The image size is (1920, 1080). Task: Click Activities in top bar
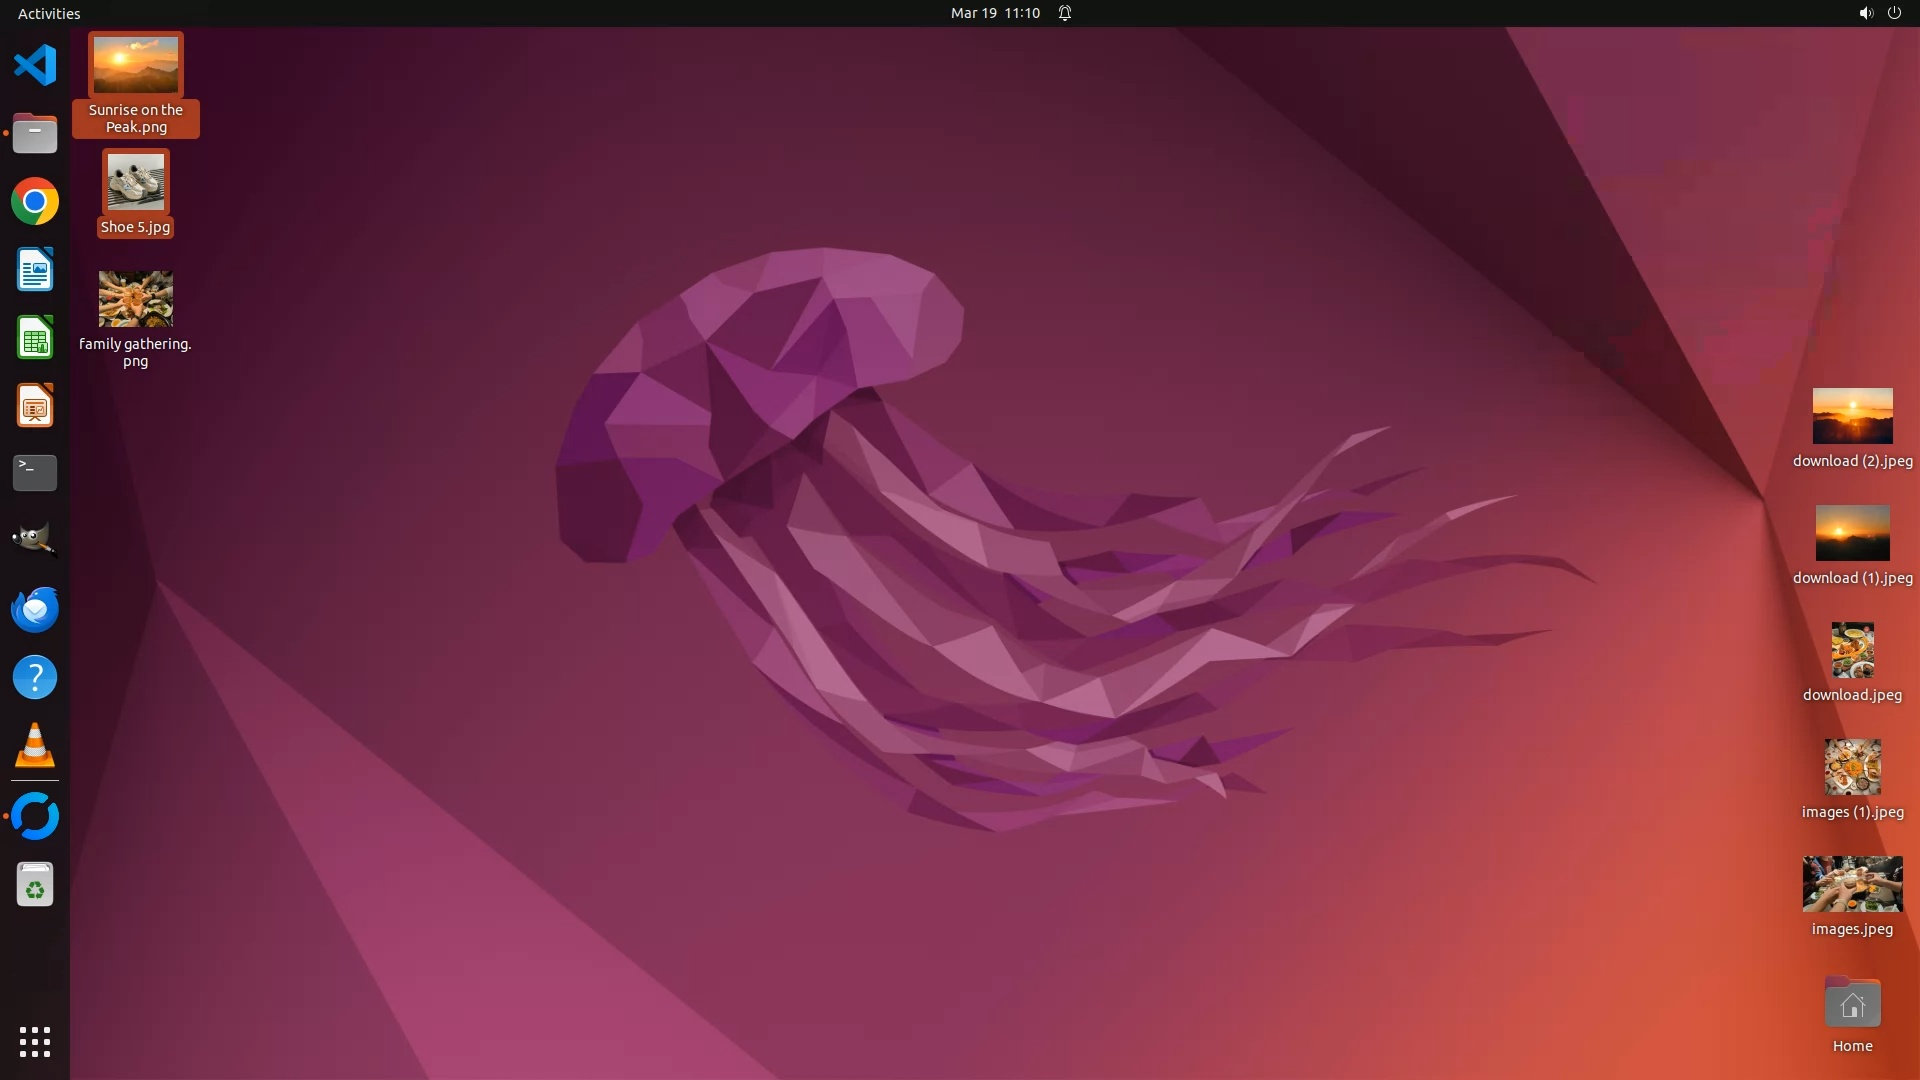click(49, 13)
